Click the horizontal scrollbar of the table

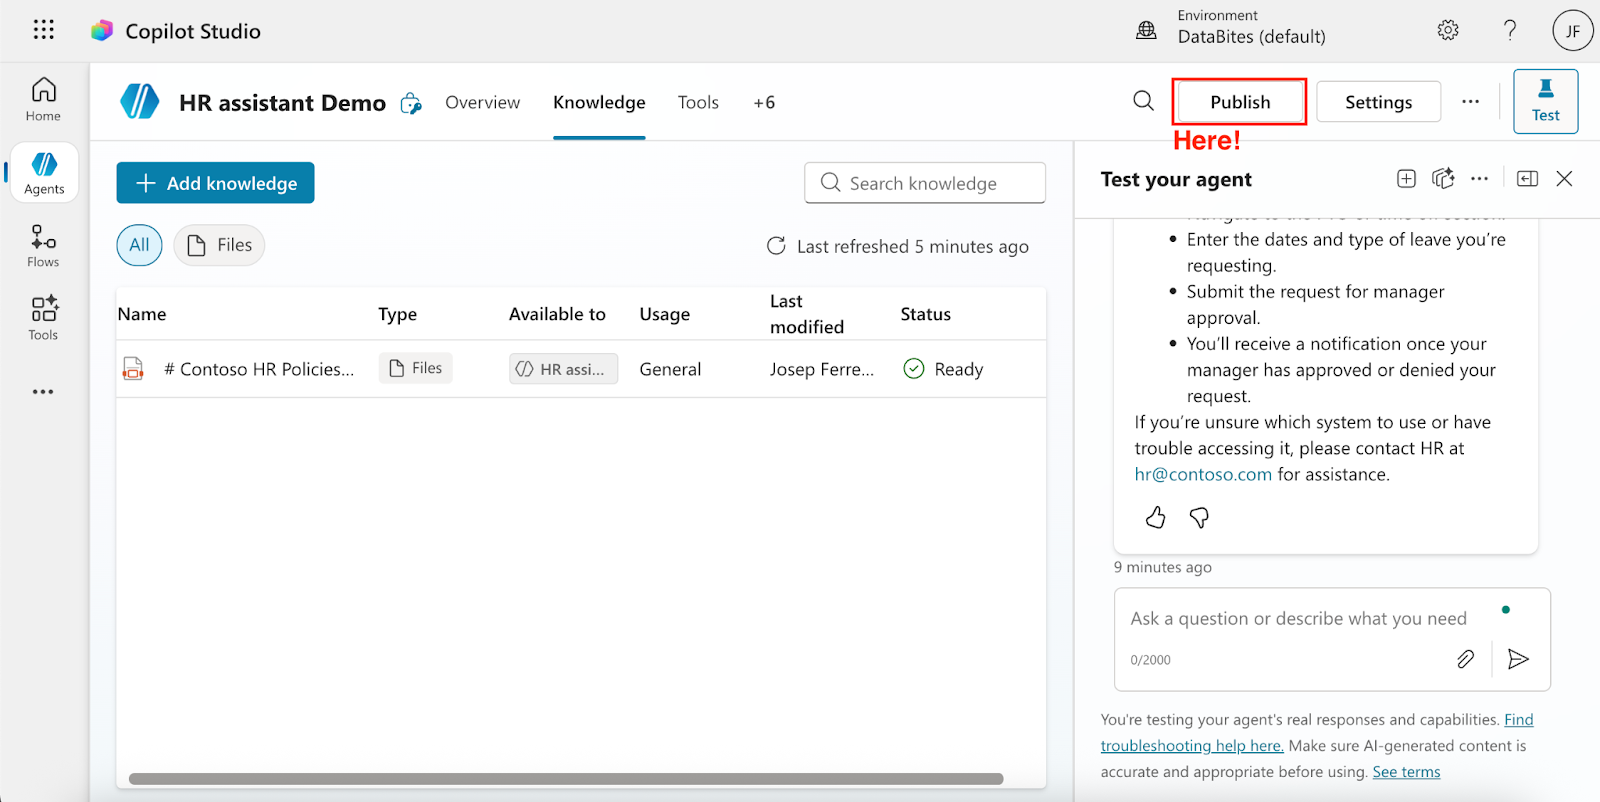[x=566, y=779]
